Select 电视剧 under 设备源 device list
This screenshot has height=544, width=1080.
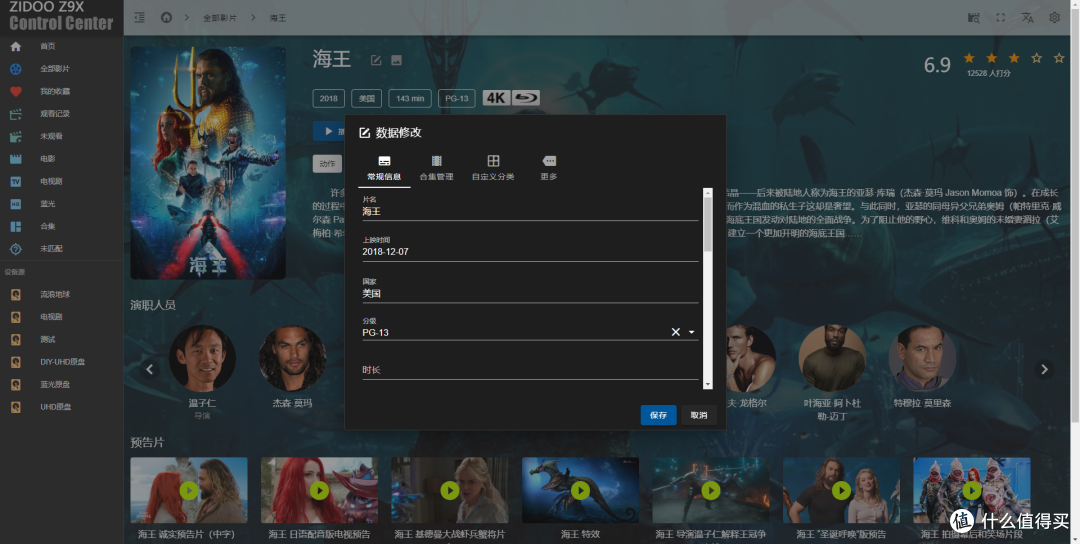(62, 317)
